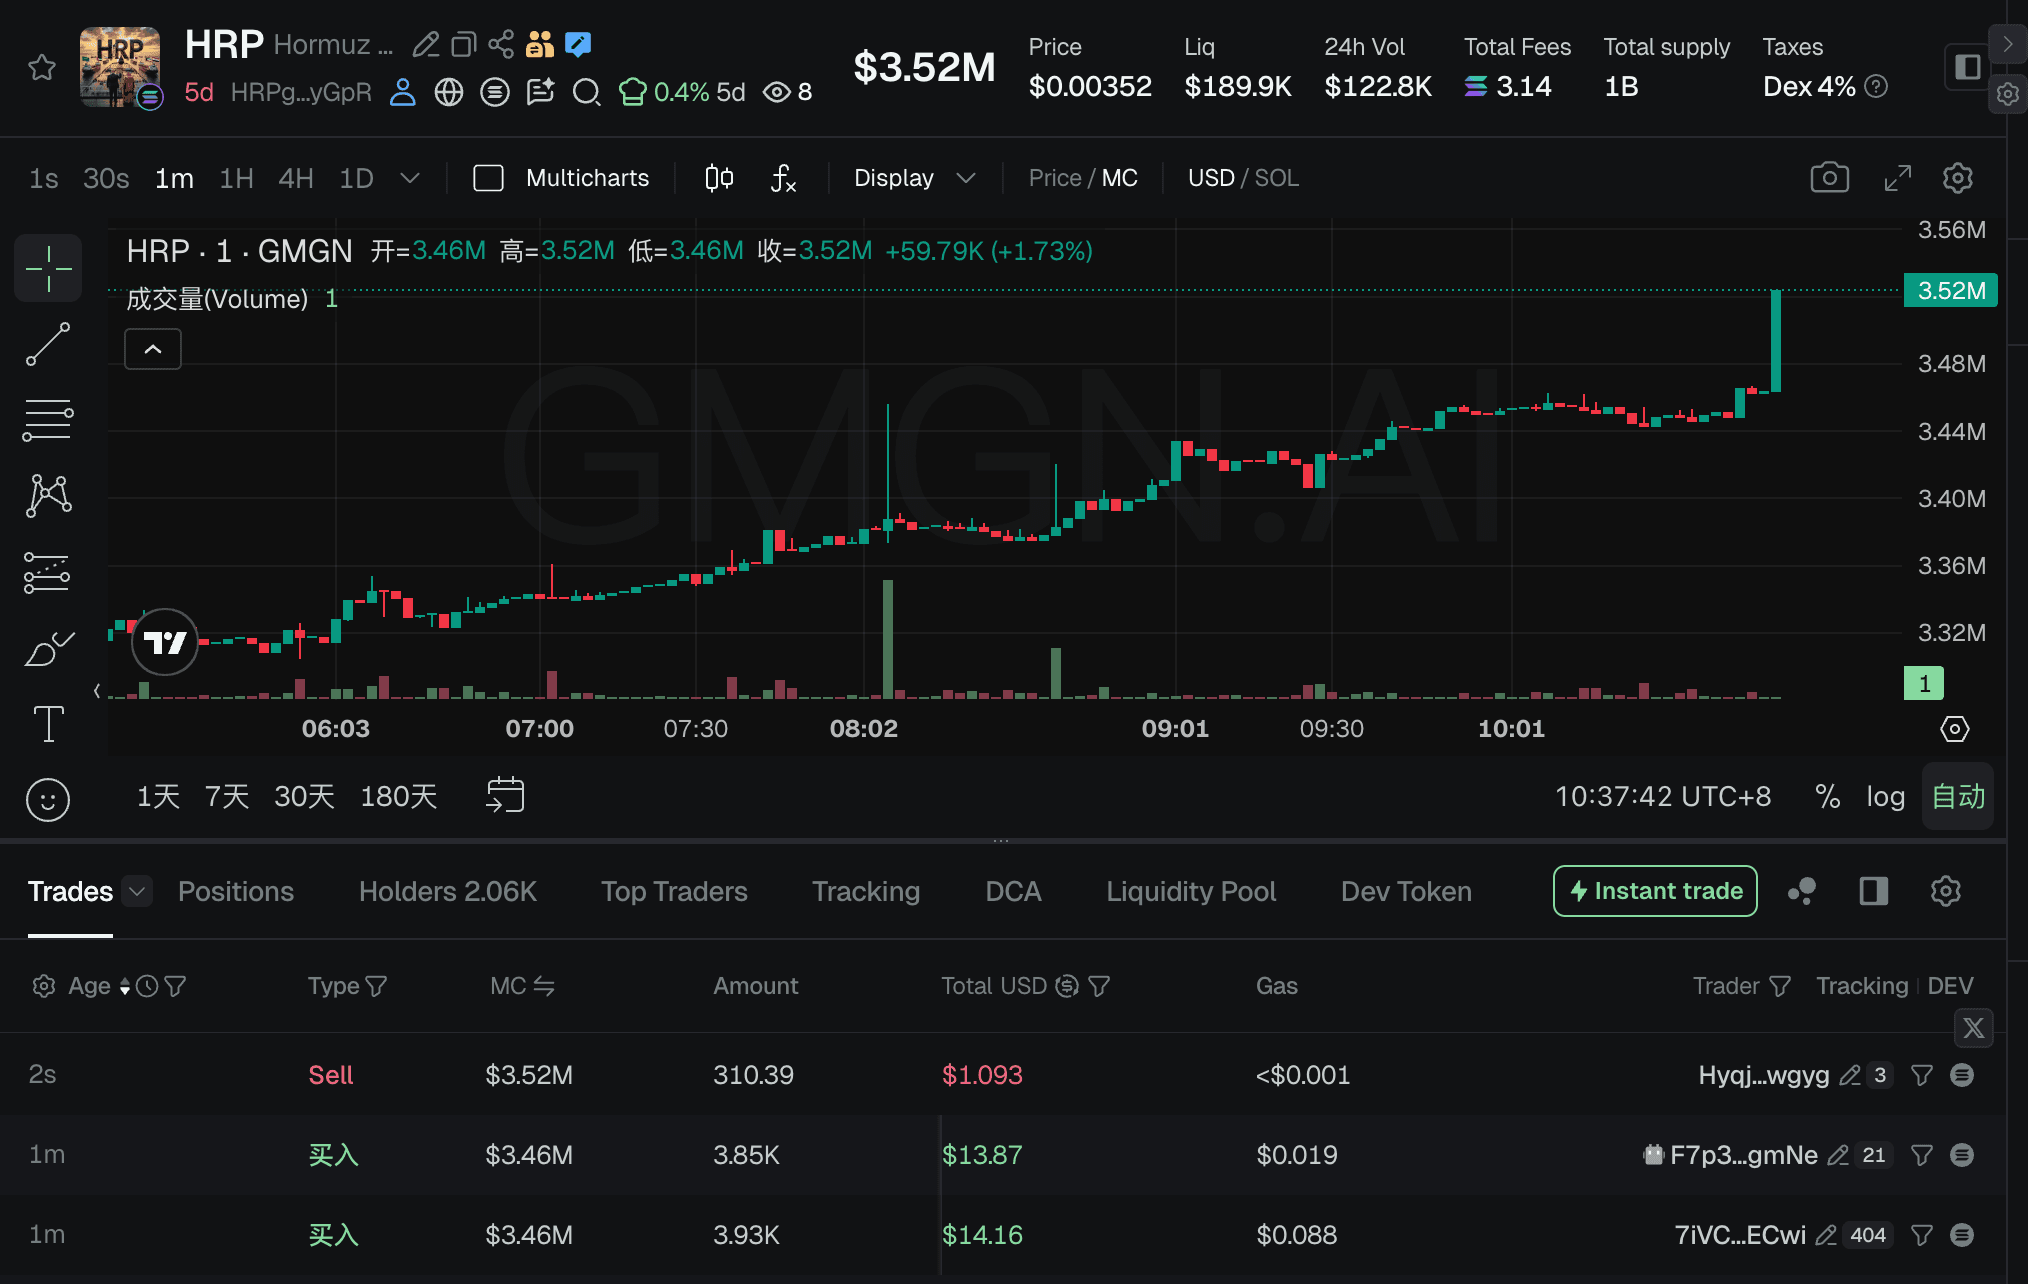
Task: Open the candlestick chart type icon
Action: pos(719,178)
